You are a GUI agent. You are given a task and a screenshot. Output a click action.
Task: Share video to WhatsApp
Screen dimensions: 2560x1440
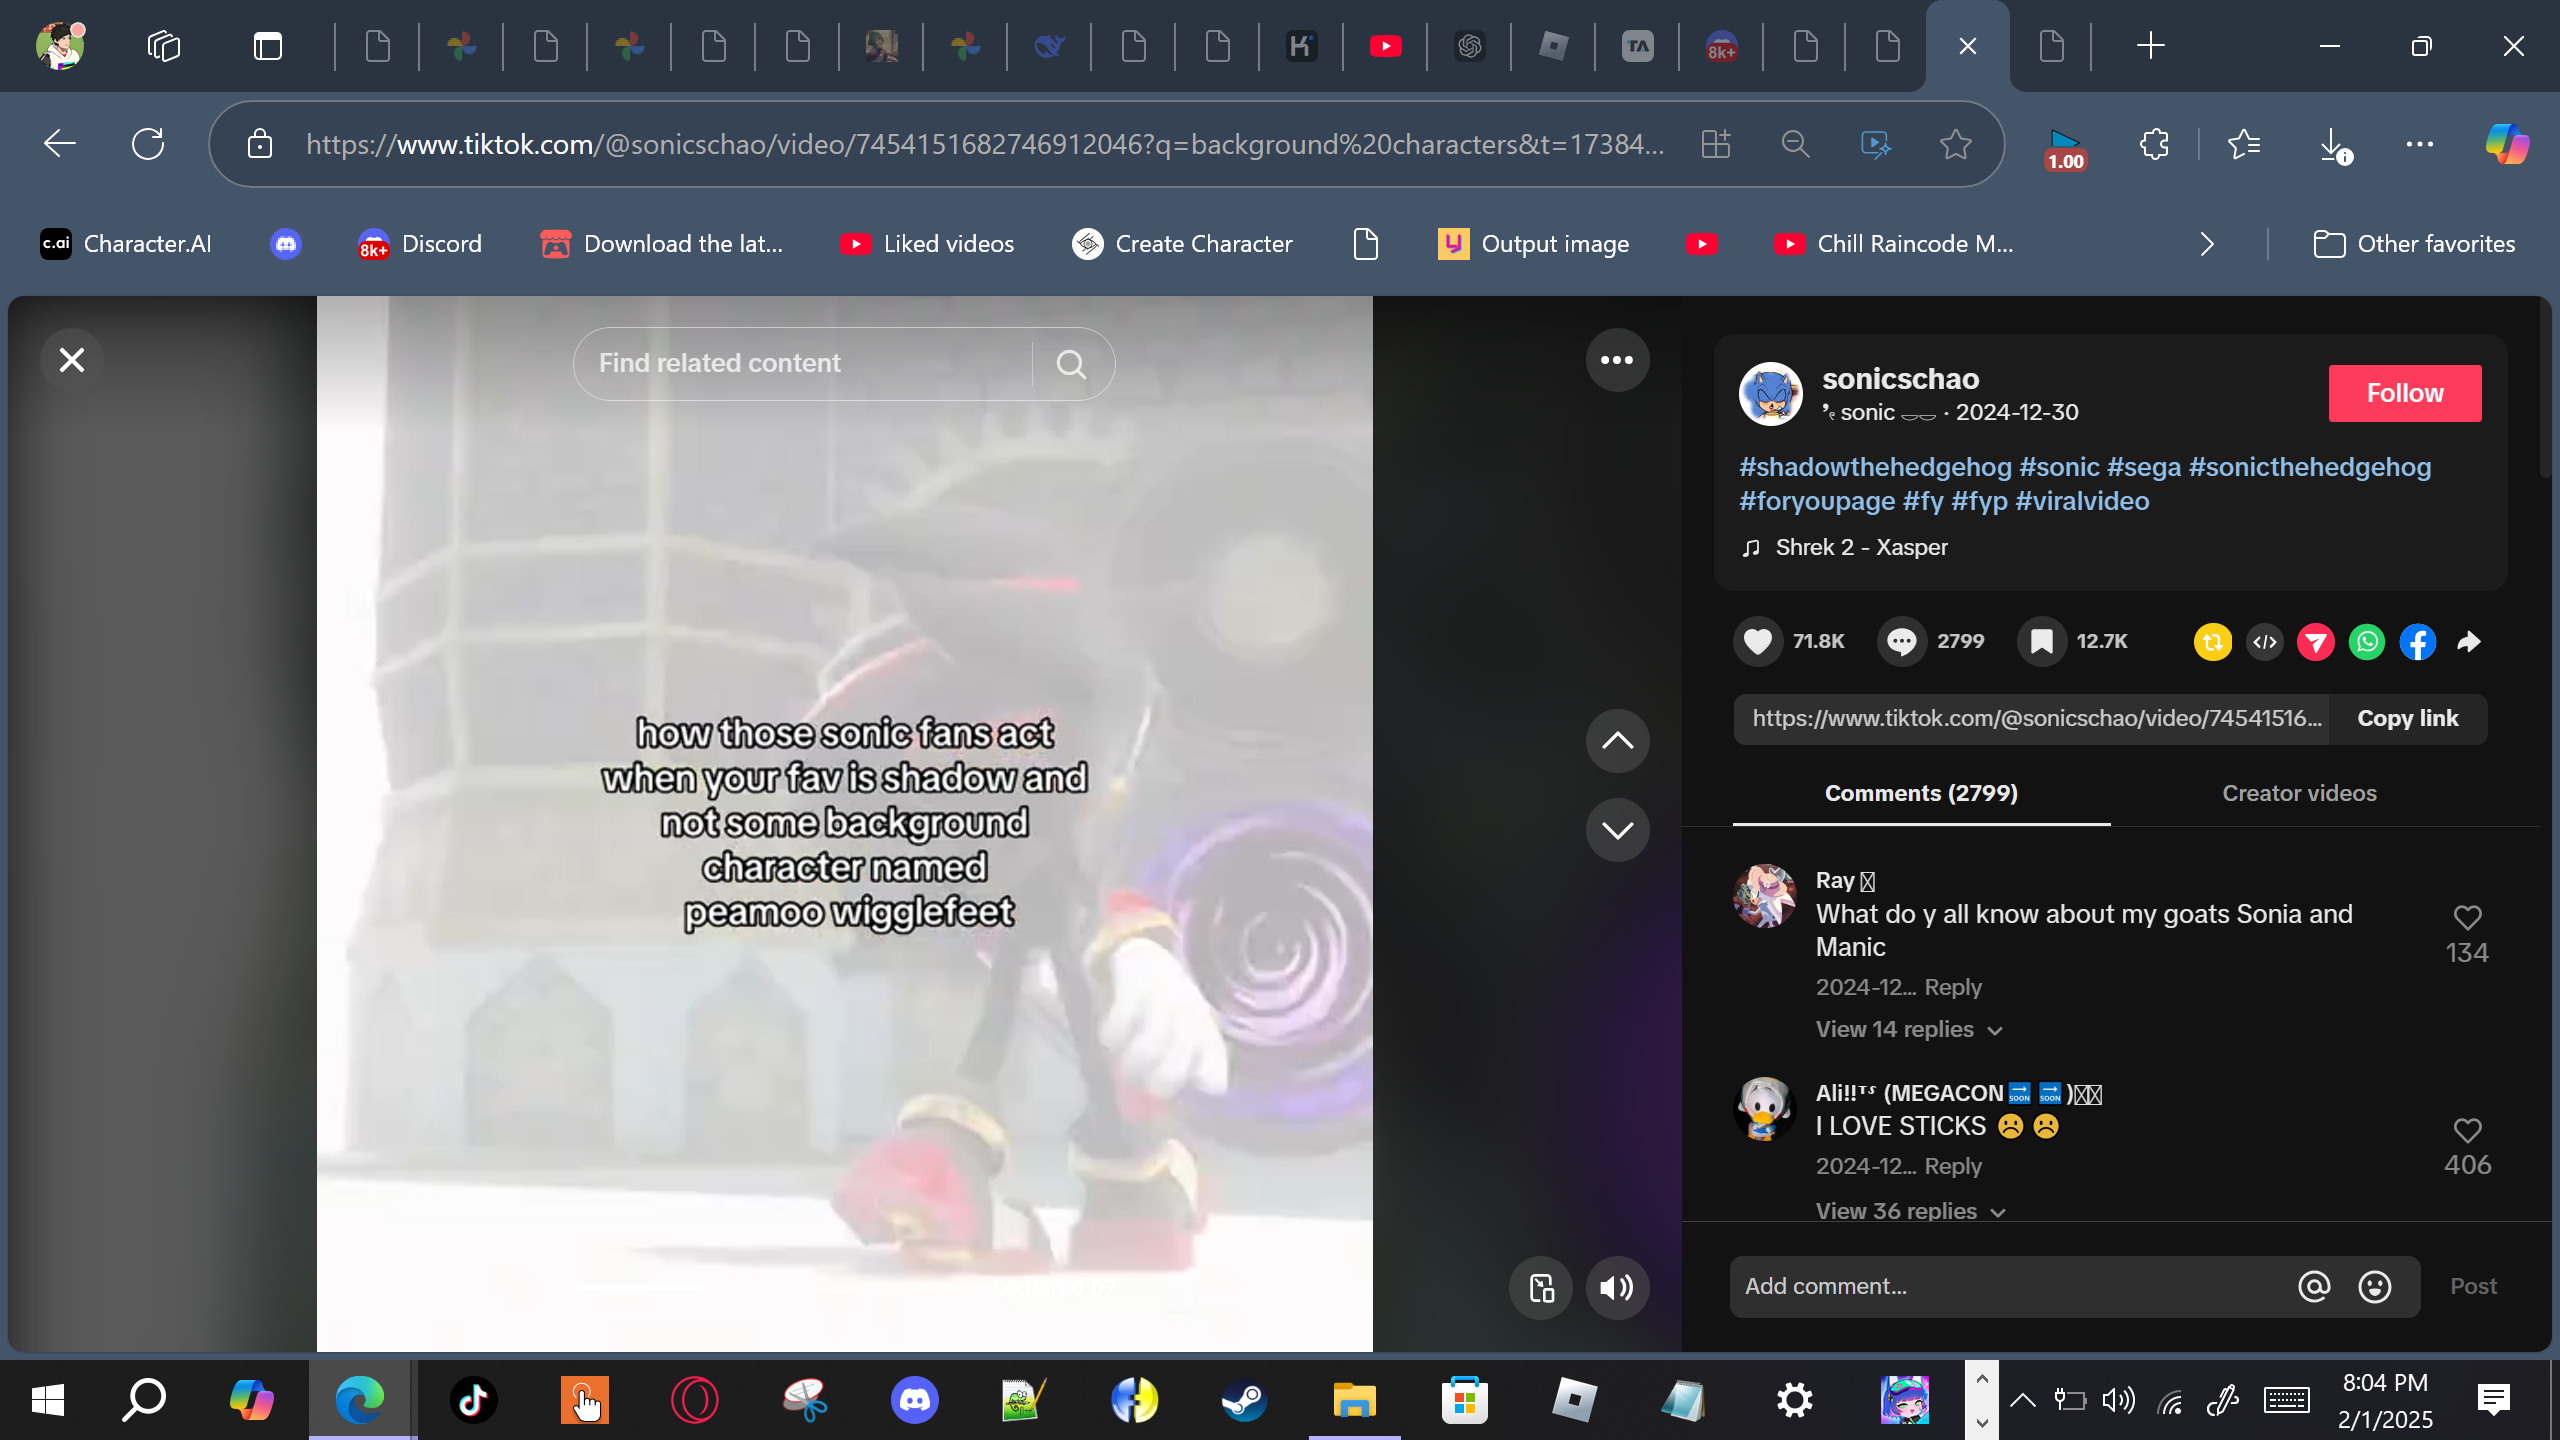pos(2367,642)
